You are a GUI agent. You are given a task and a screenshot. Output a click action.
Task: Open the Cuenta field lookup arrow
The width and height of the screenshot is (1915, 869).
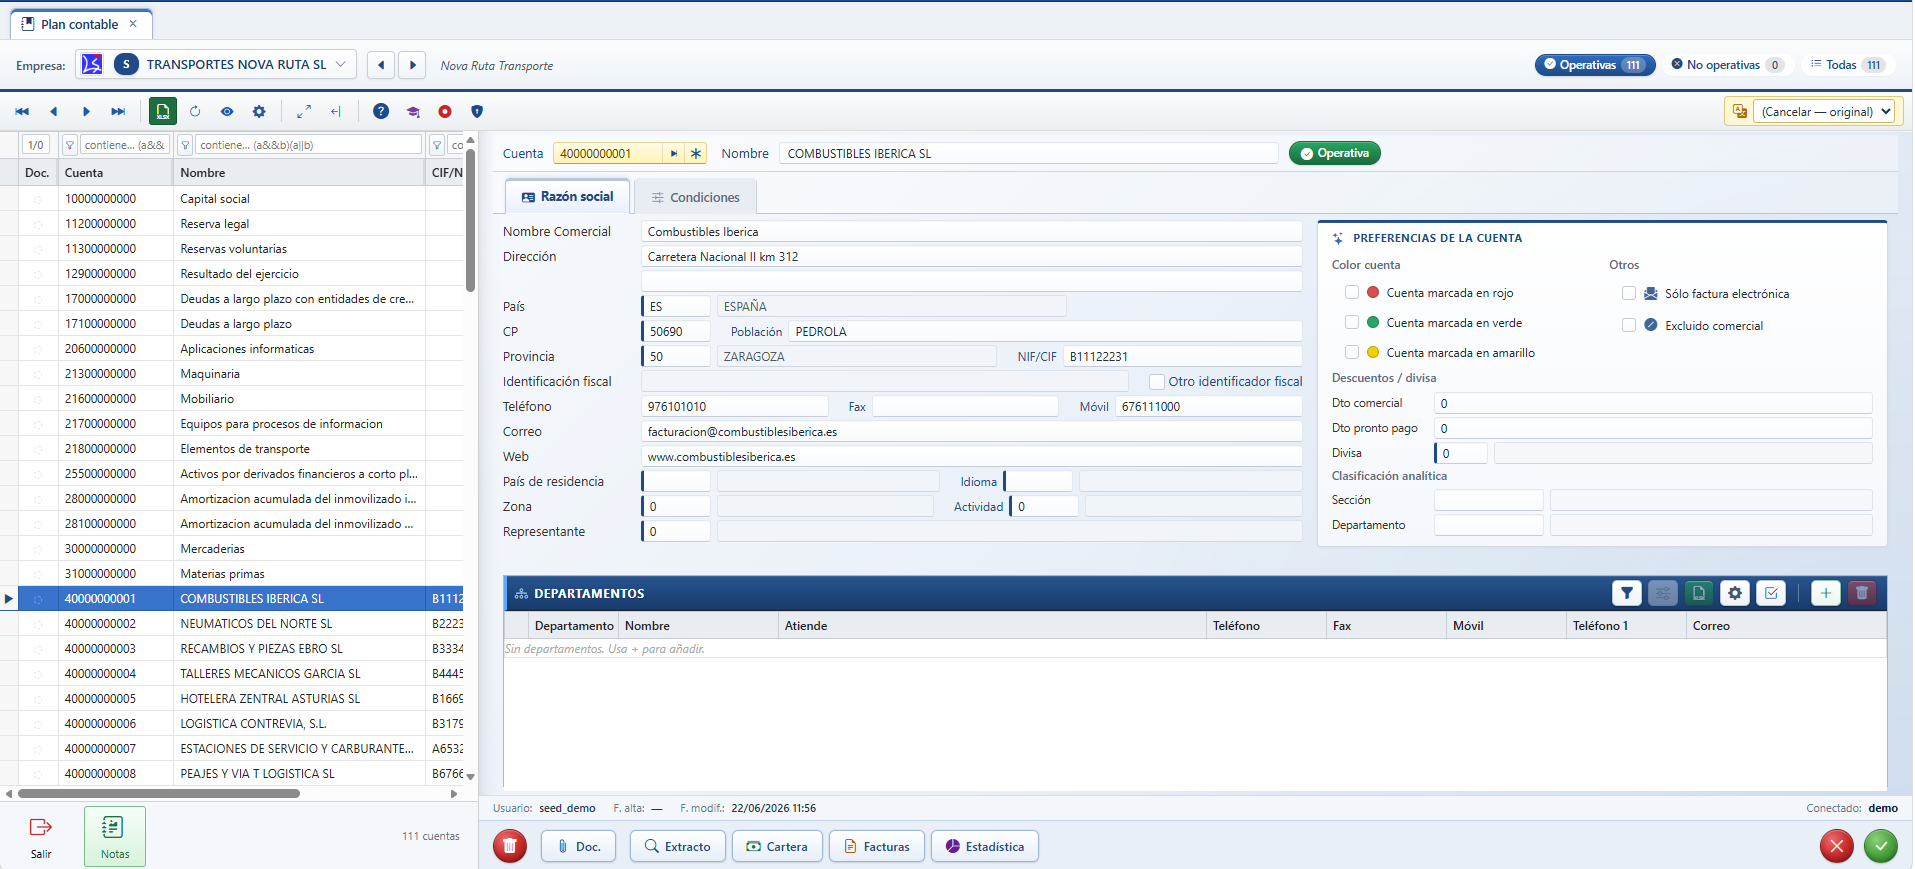click(x=674, y=153)
